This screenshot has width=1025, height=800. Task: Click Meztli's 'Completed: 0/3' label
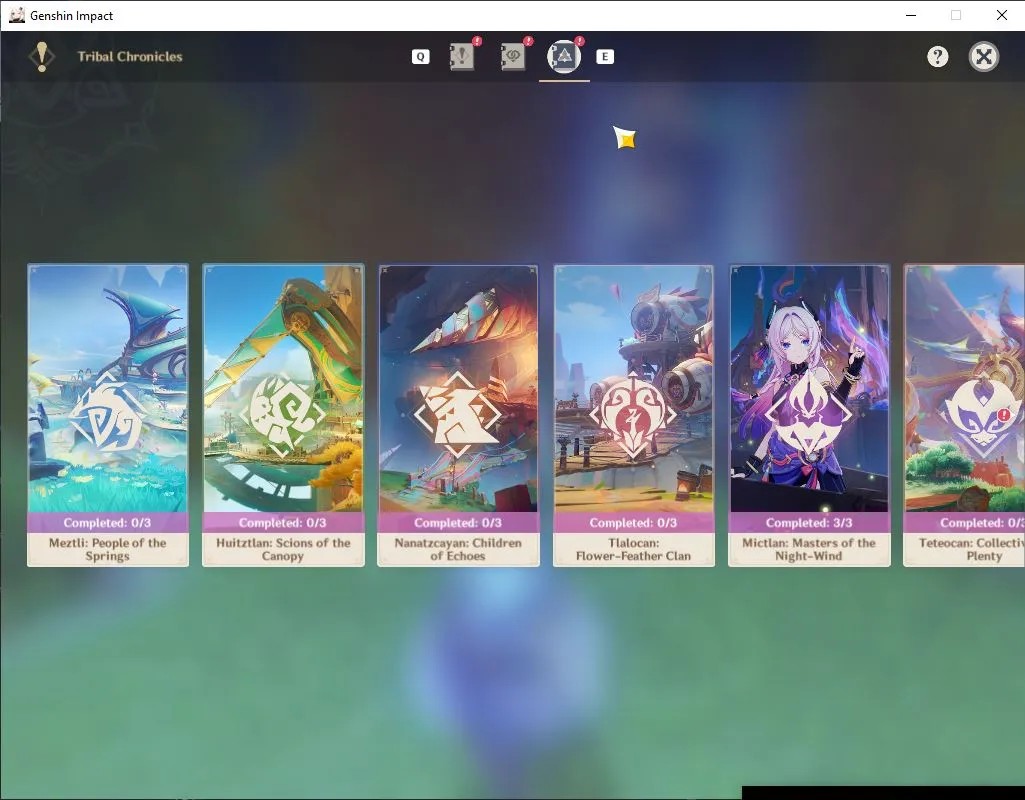(x=107, y=523)
